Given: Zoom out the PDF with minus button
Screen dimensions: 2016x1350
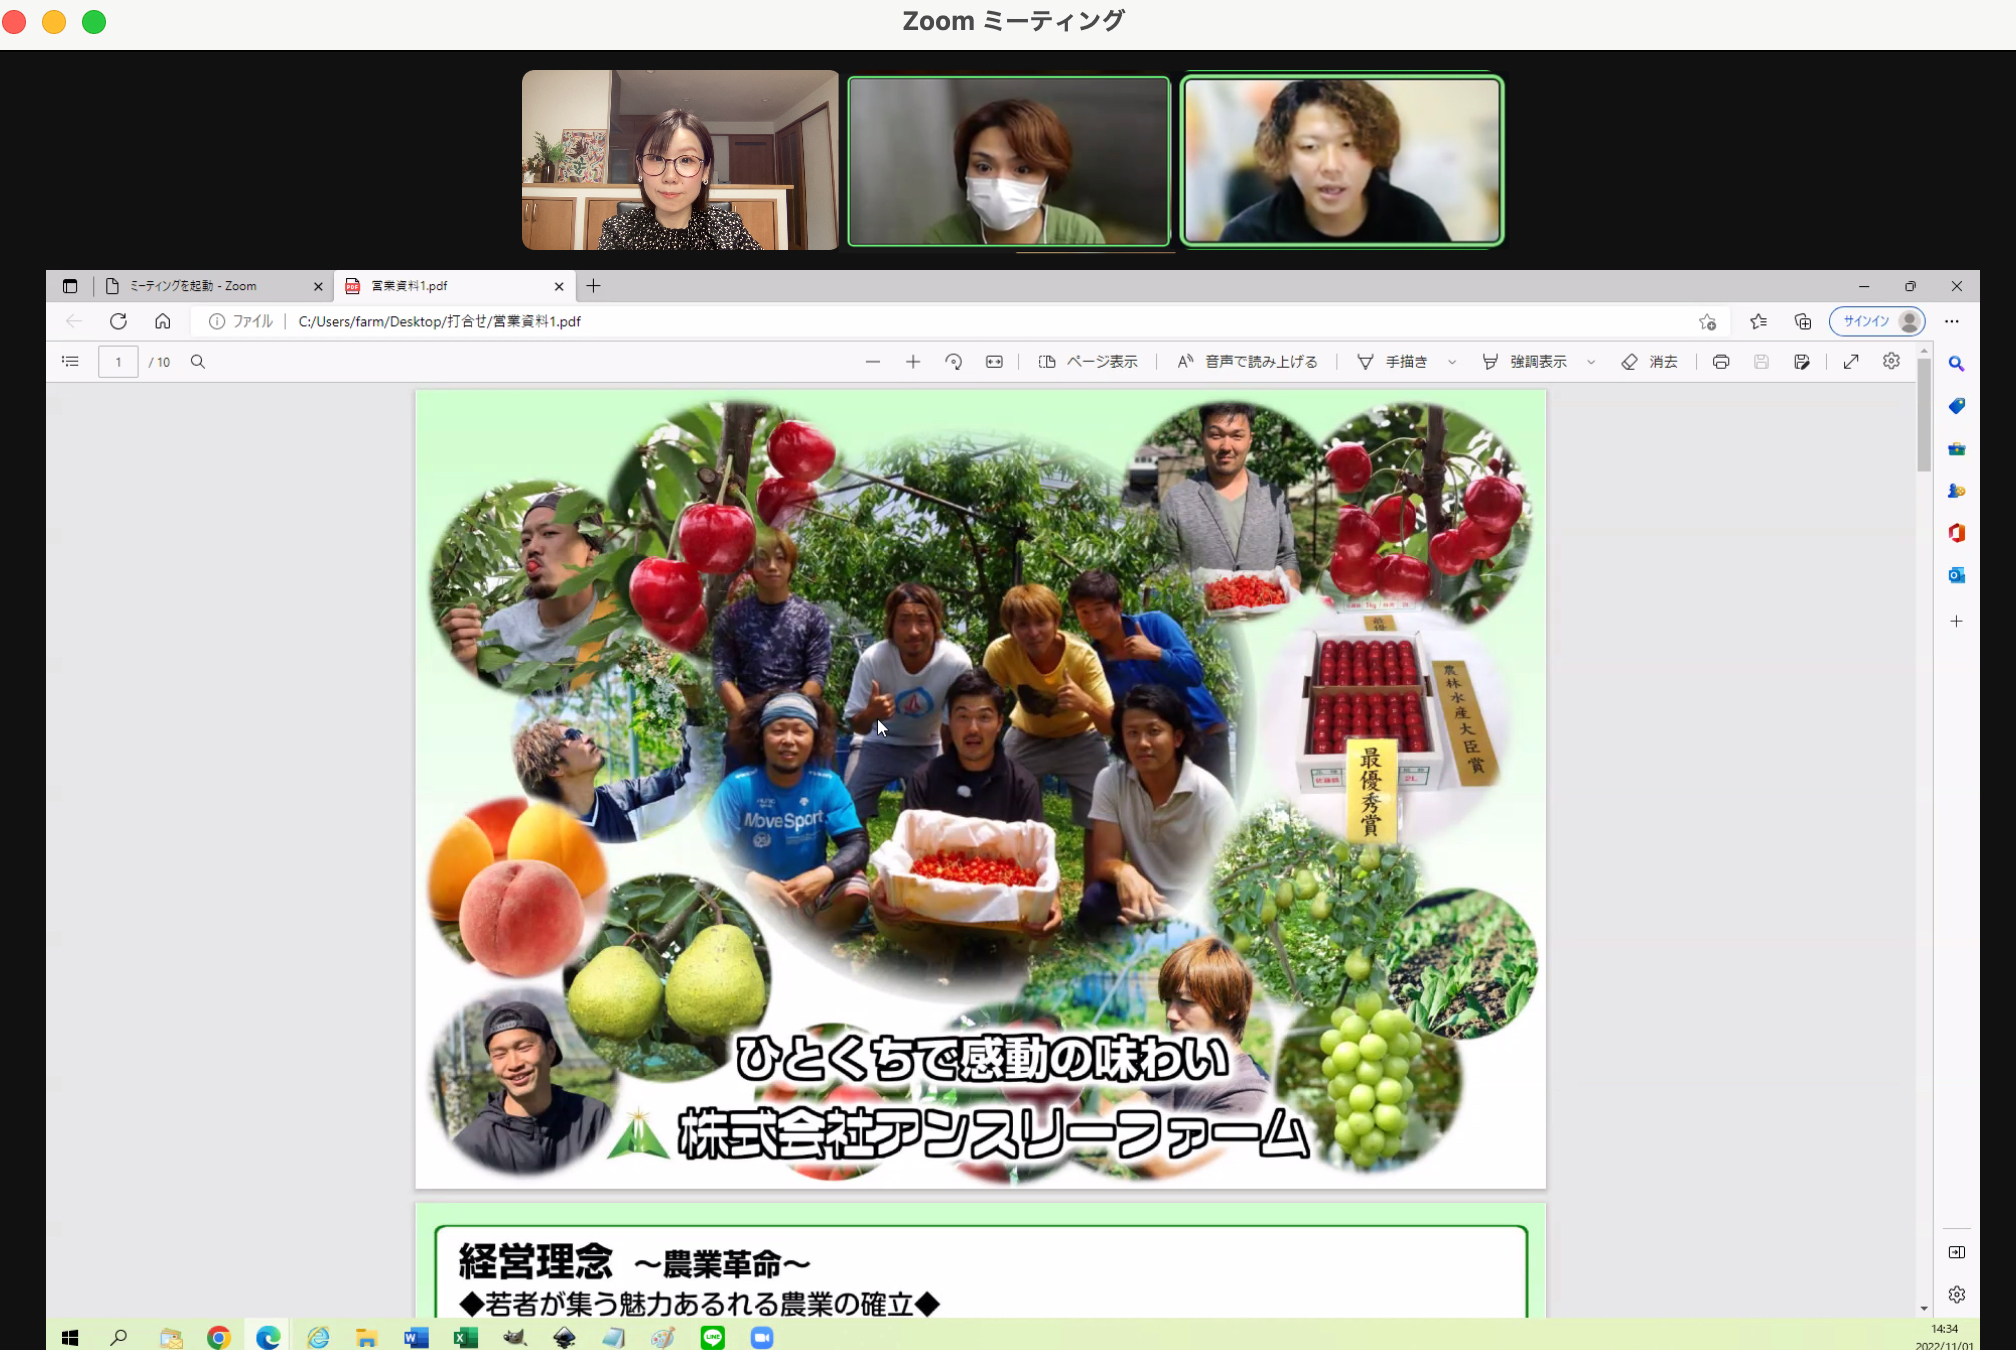Looking at the screenshot, I should (873, 362).
